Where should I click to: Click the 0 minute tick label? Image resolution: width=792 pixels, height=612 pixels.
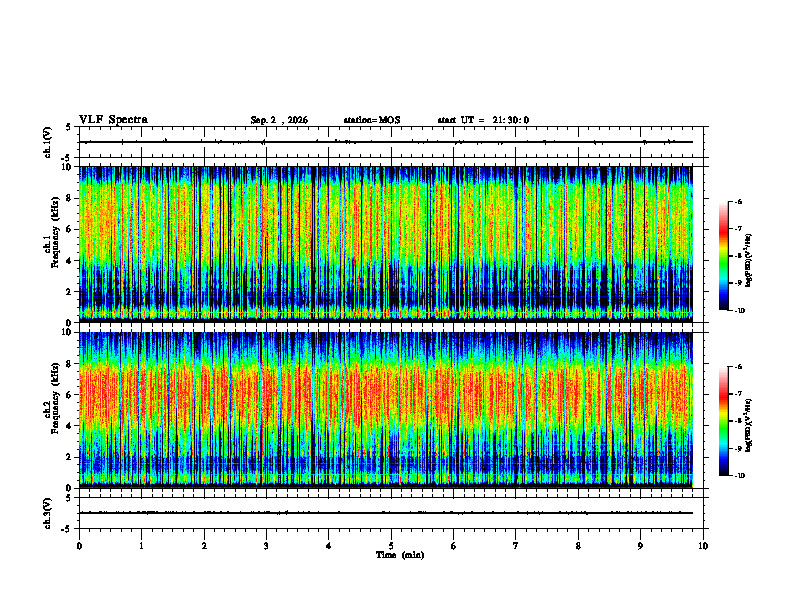click(79, 546)
